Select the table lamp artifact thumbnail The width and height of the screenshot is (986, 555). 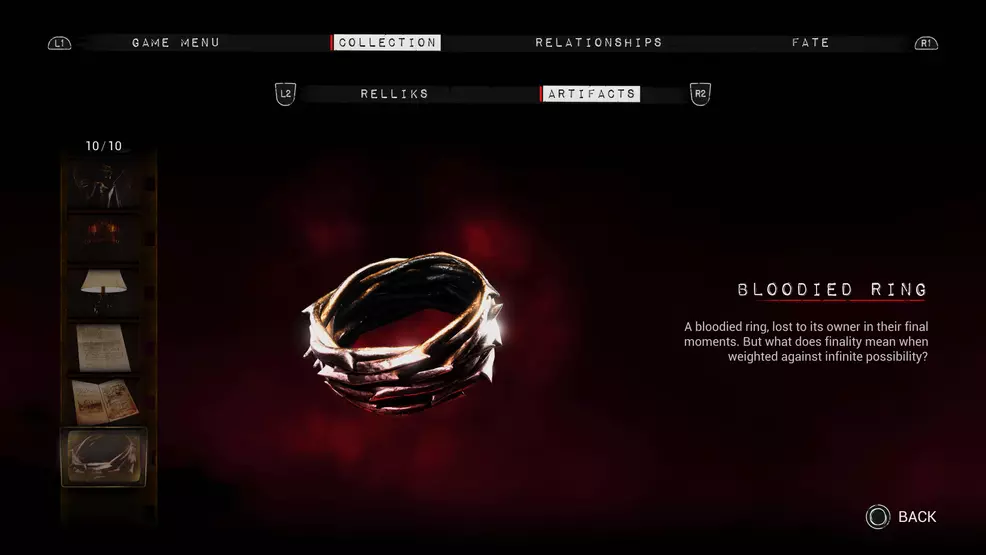104,292
